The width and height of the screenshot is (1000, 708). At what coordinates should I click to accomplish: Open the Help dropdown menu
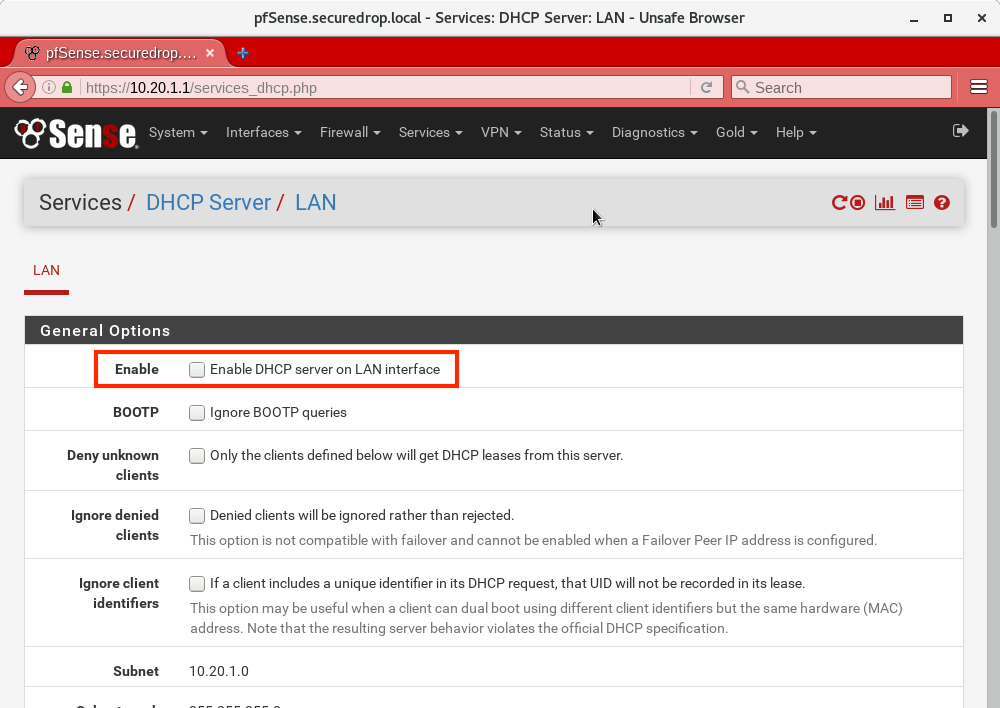tap(796, 132)
